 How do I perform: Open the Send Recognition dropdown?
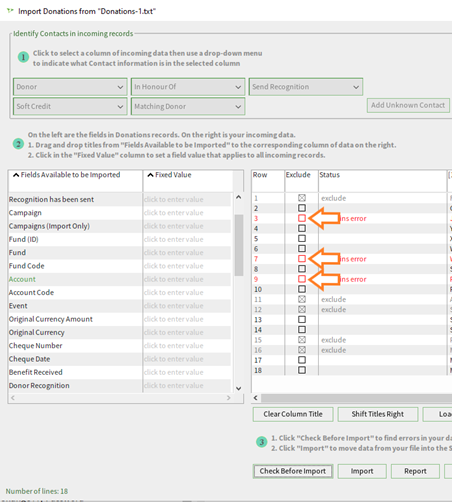[x=306, y=87]
